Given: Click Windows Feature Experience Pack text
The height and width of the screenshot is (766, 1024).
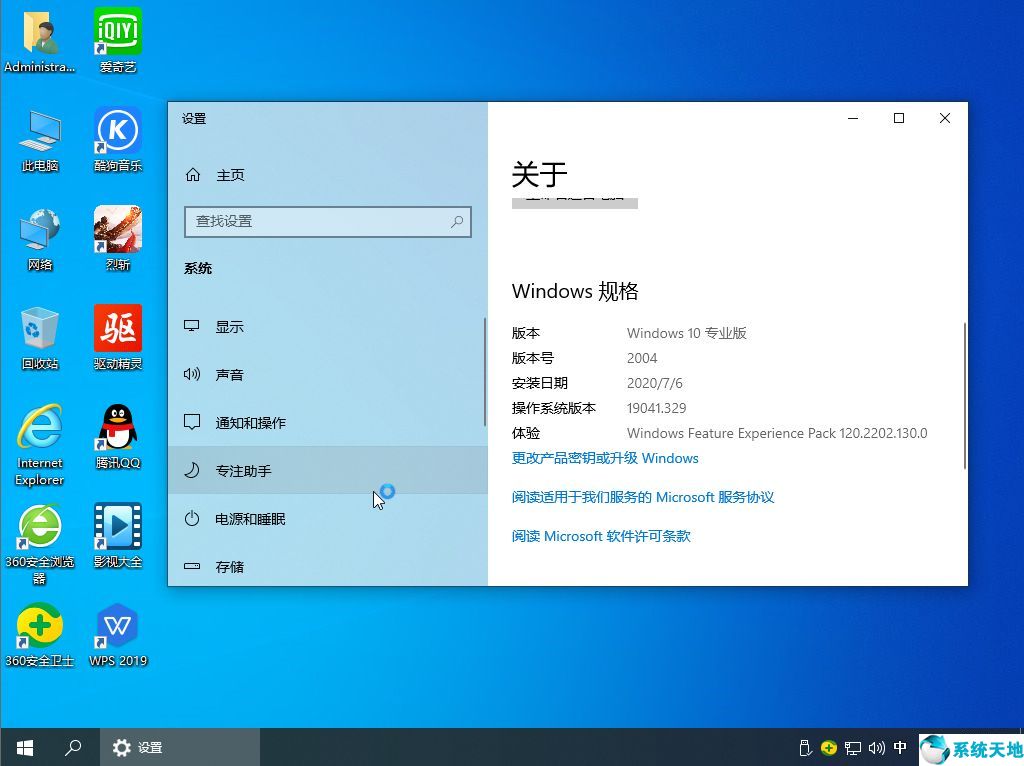Looking at the screenshot, I should pyautogui.click(x=777, y=433).
